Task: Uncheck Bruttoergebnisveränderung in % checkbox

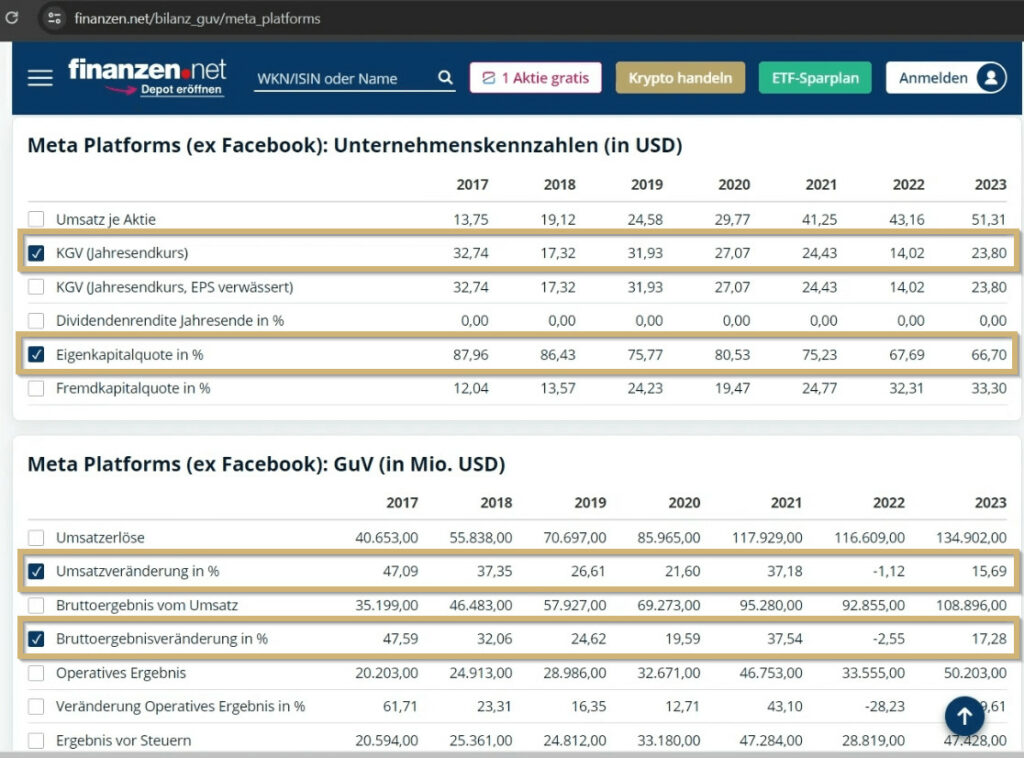Action: click(x=37, y=639)
